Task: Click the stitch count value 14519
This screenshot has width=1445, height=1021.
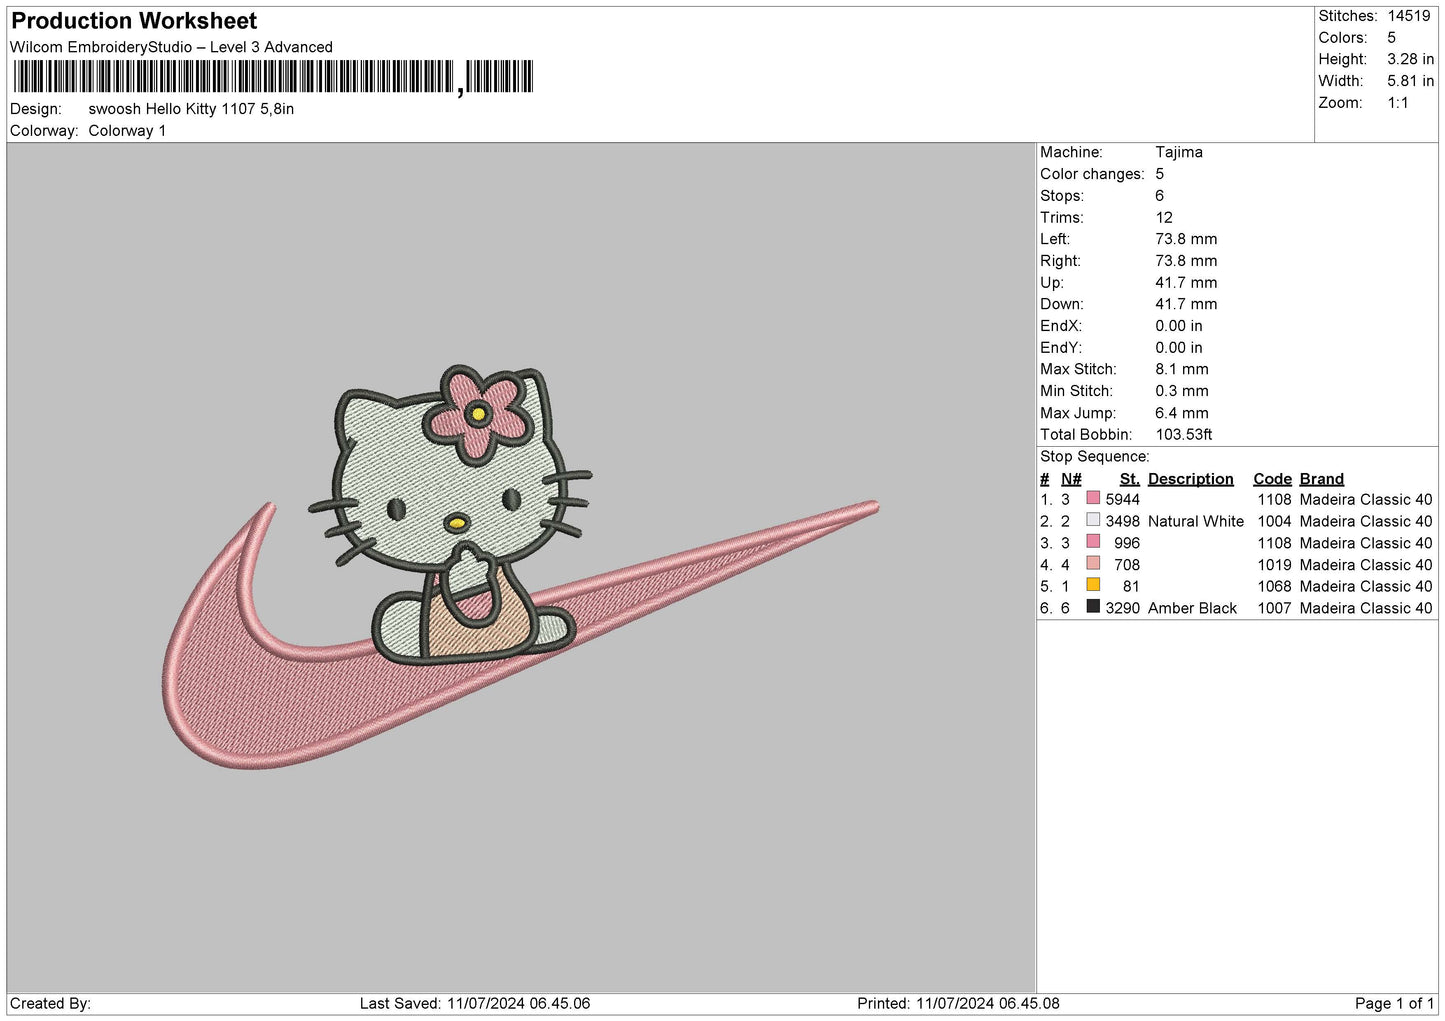Action: coord(1409,16)
